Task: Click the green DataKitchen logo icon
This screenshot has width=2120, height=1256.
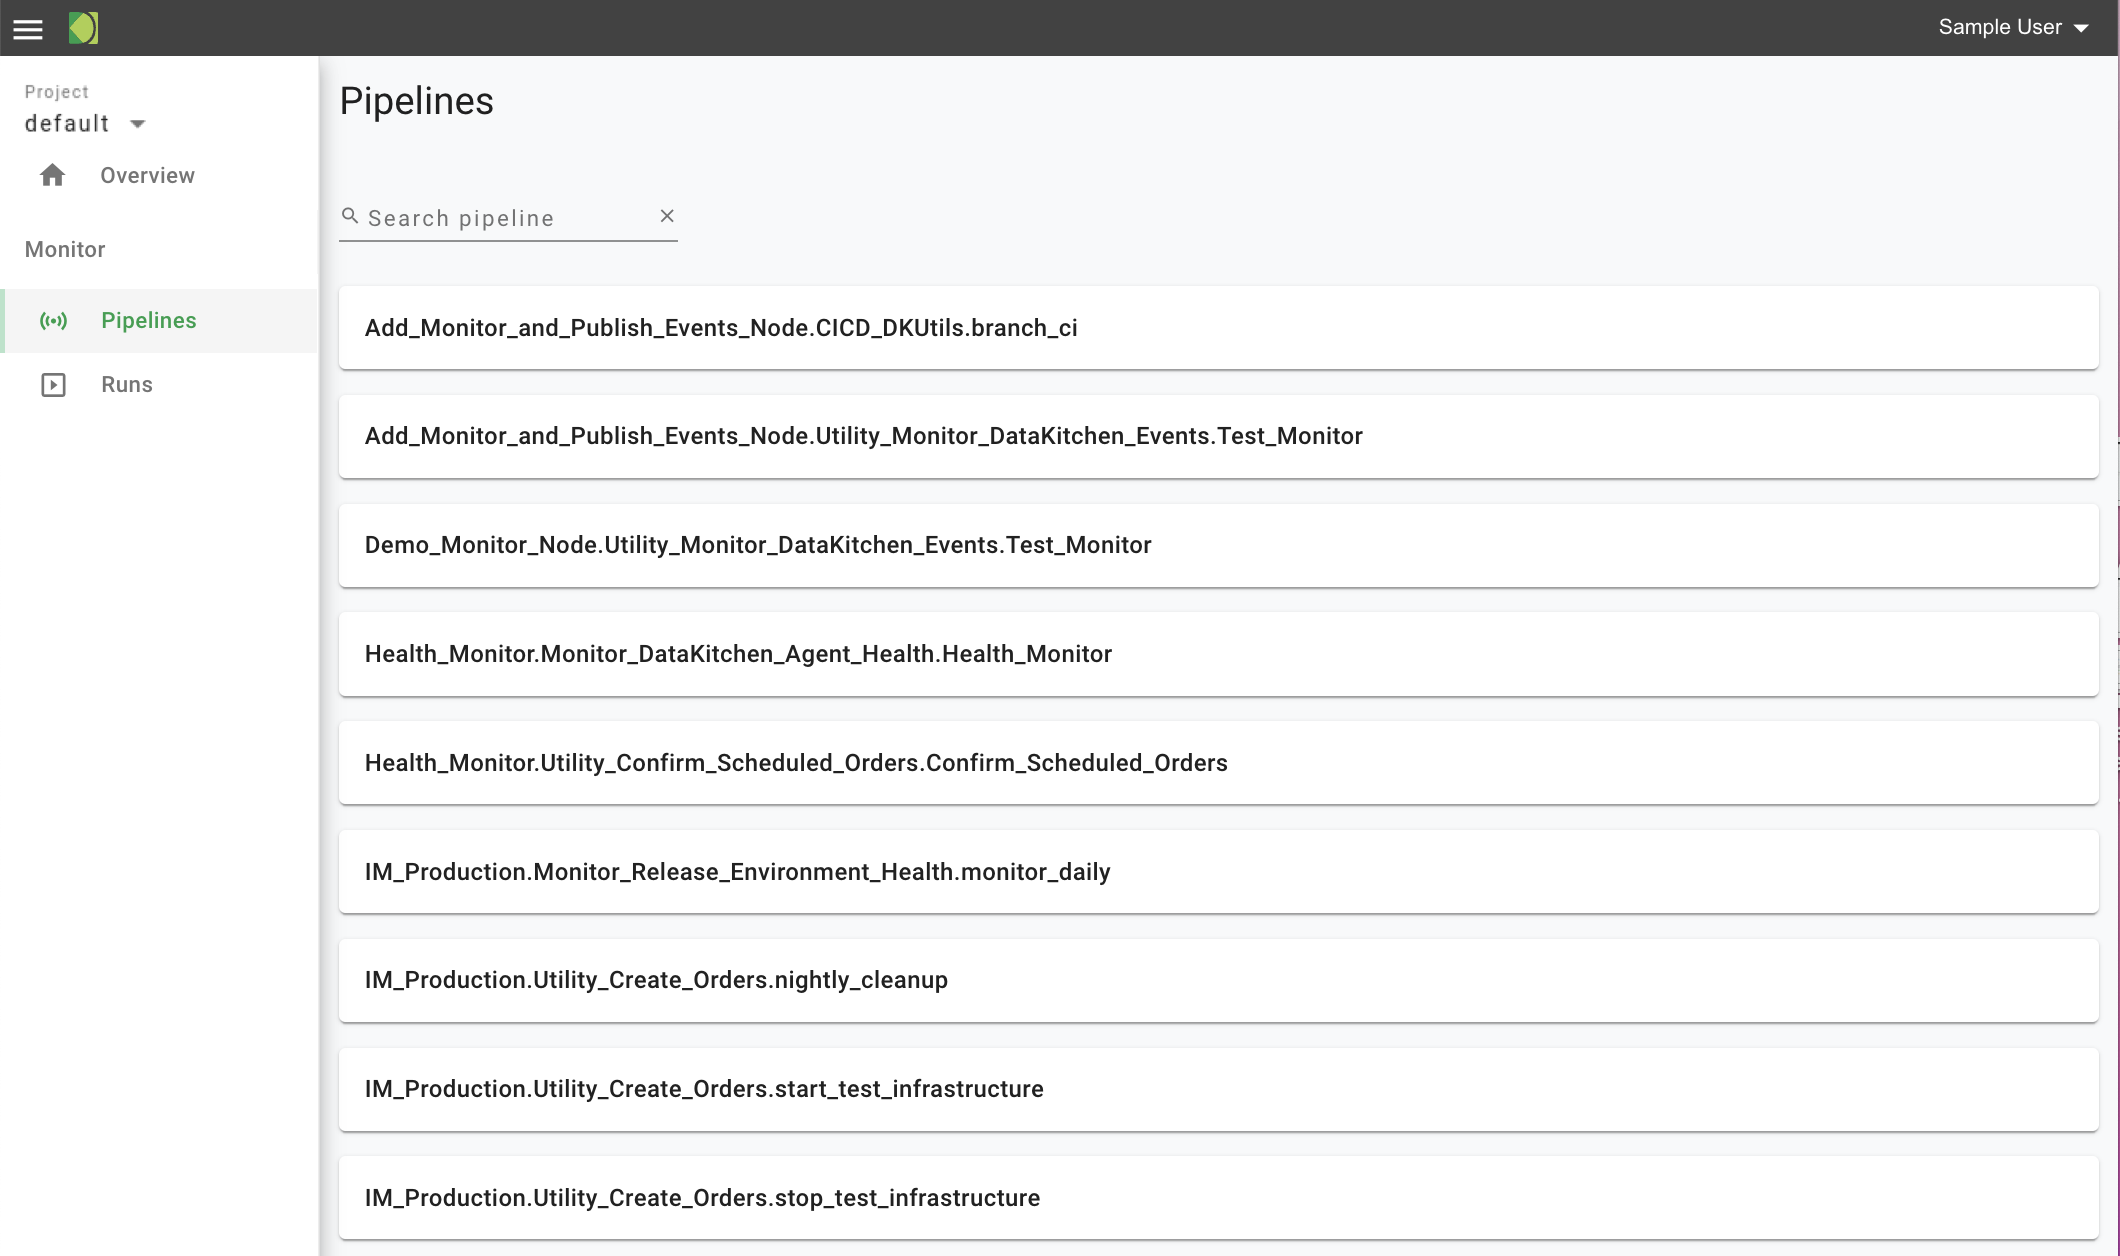Action: coord(83,28)
